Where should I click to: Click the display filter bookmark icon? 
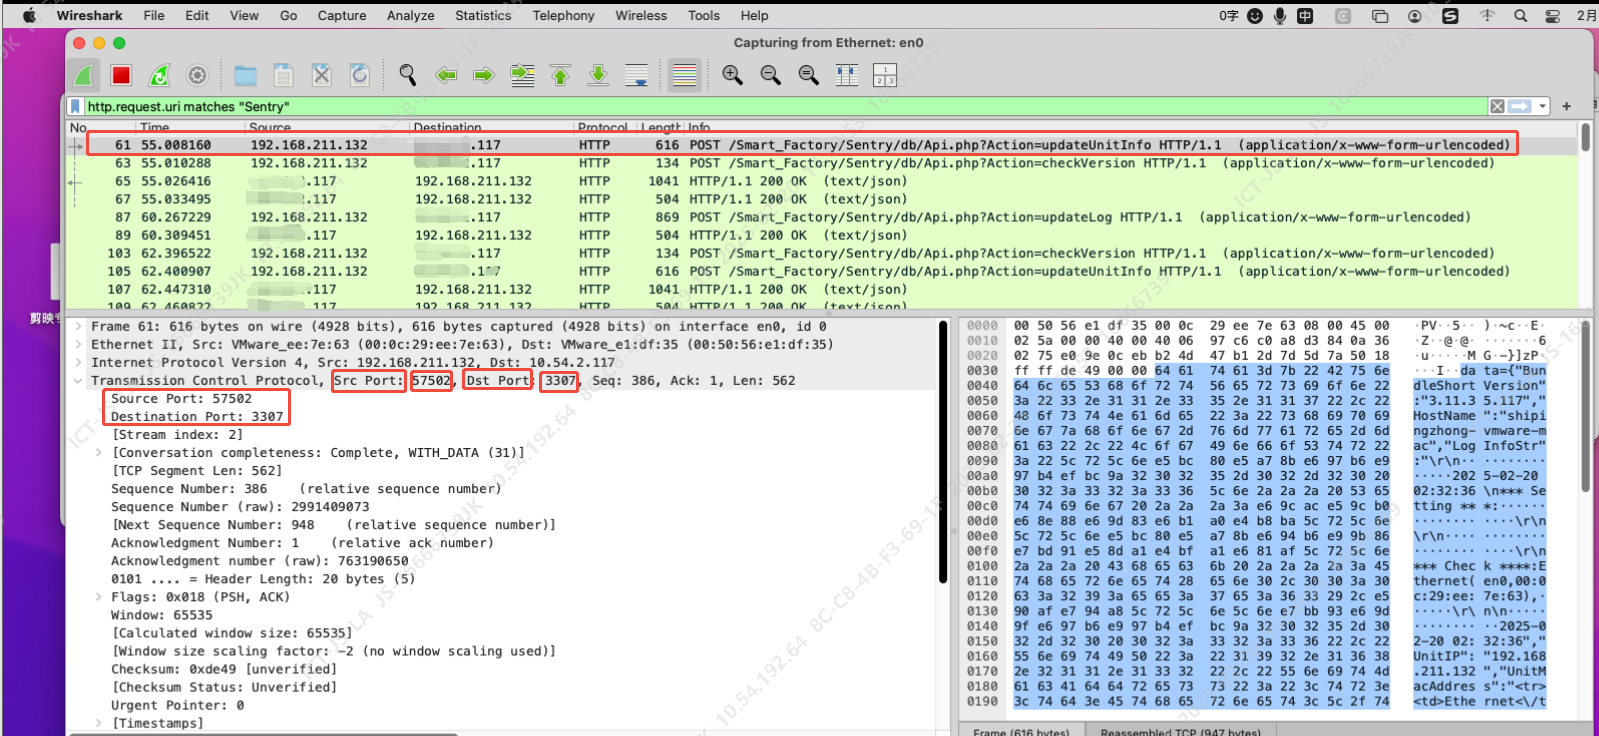point(75,106)
